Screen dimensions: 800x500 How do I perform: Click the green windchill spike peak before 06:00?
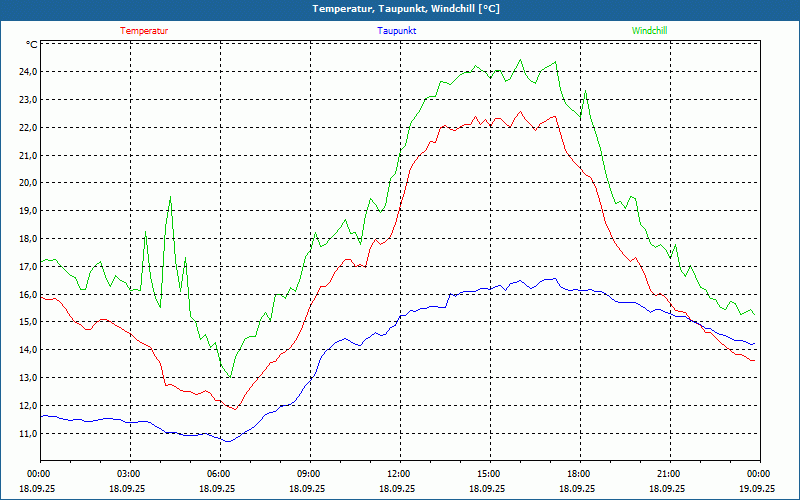170,196
